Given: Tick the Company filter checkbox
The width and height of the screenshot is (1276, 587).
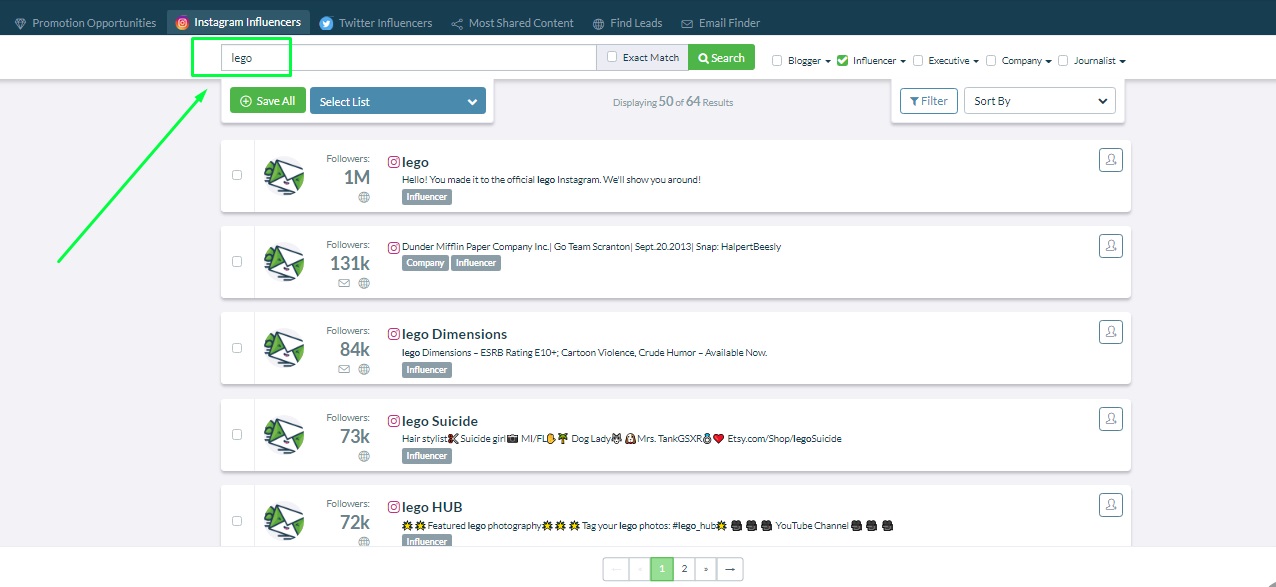Looking at the screenshot, I should point(991,60).
